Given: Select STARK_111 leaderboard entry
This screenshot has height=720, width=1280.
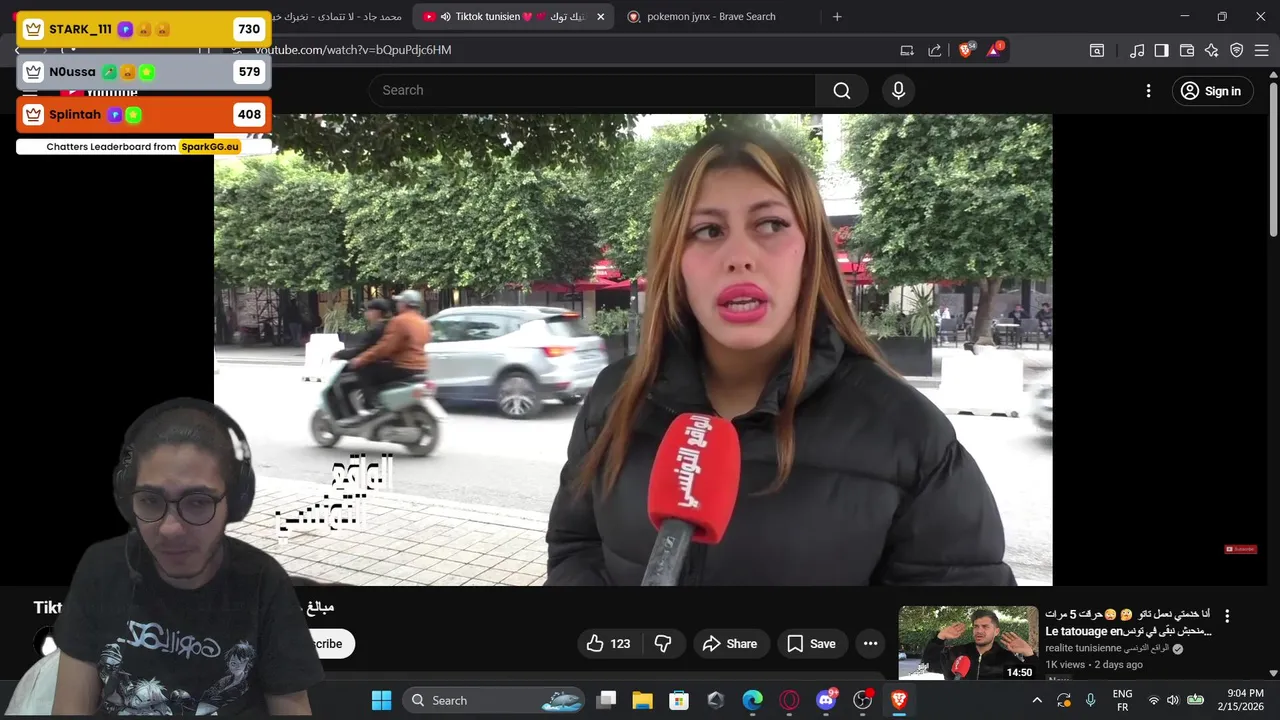Looking at the screenshot, I should coord(143,29).
